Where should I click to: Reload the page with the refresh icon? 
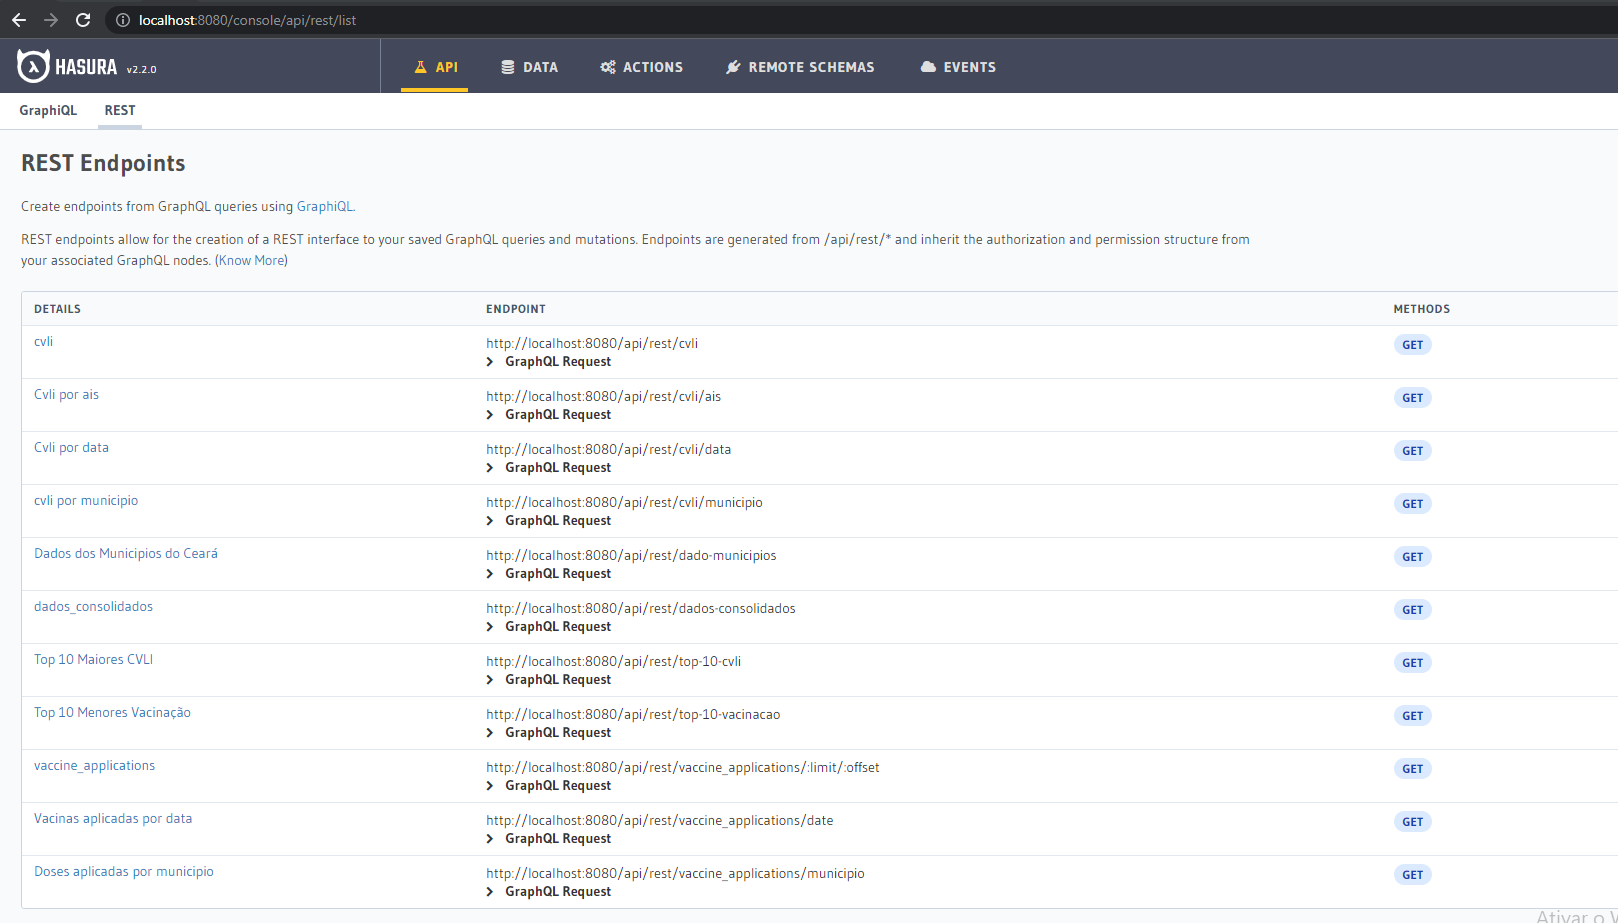tap(83, 19)
